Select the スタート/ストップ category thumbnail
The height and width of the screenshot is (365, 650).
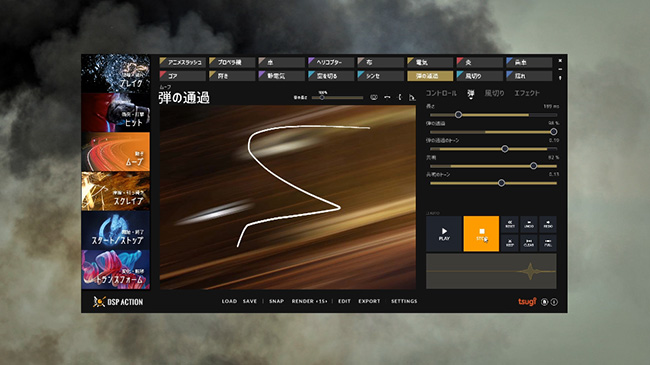pos(116,231)
